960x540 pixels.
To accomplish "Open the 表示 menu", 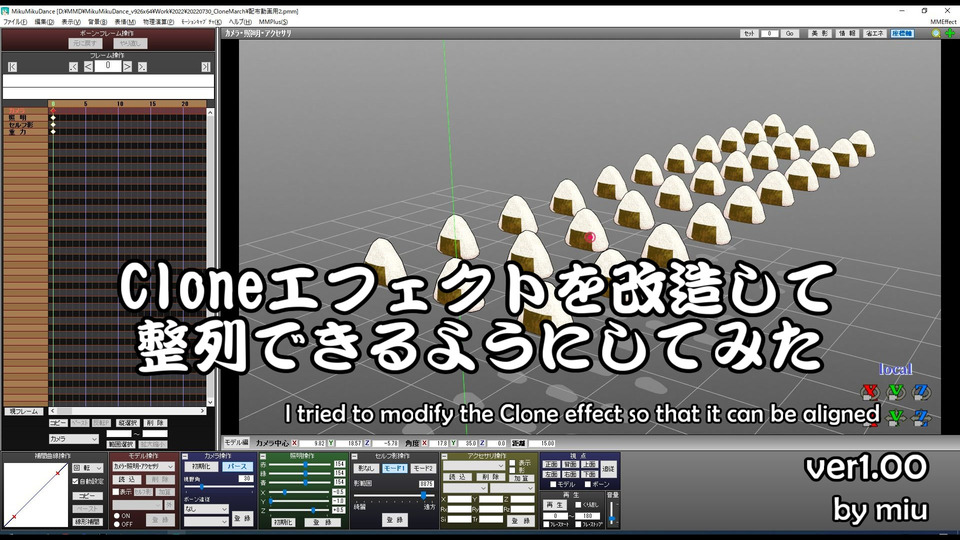I will click(70, 21).
